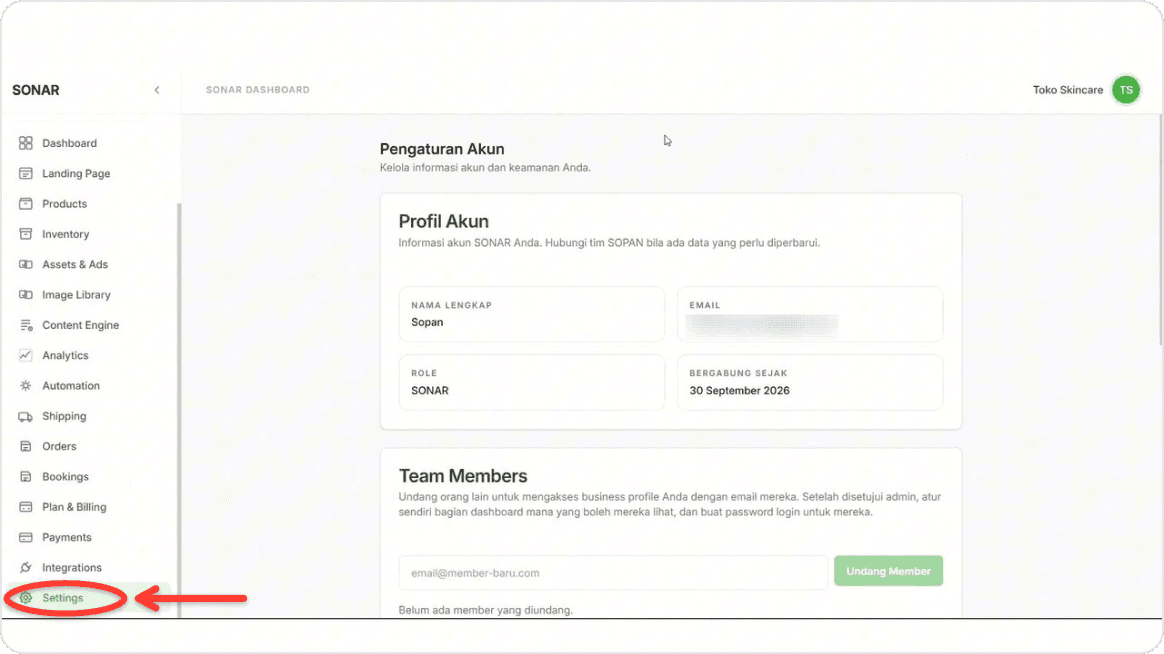
Task: Click the Inventory archive icon
Action: 26,234
